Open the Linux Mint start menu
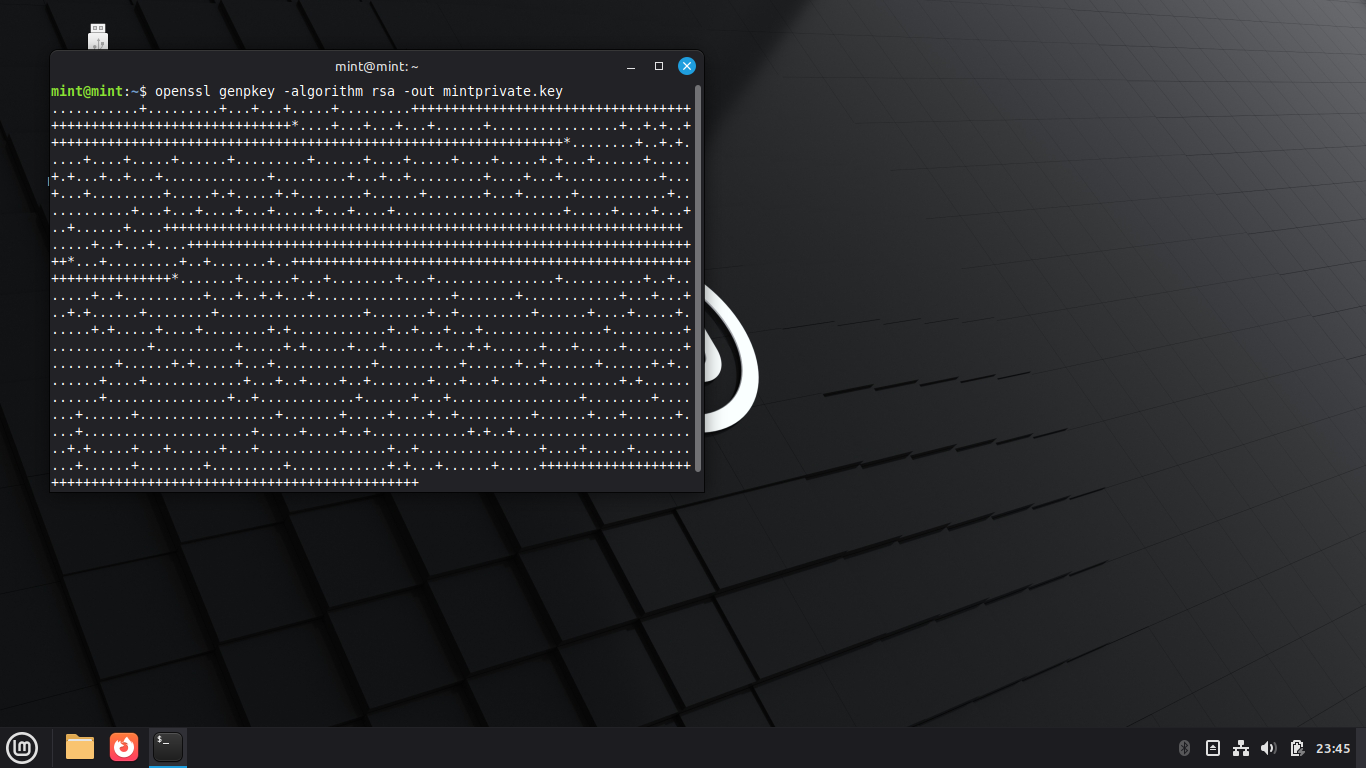1366x768 pixels. [22, 747]
